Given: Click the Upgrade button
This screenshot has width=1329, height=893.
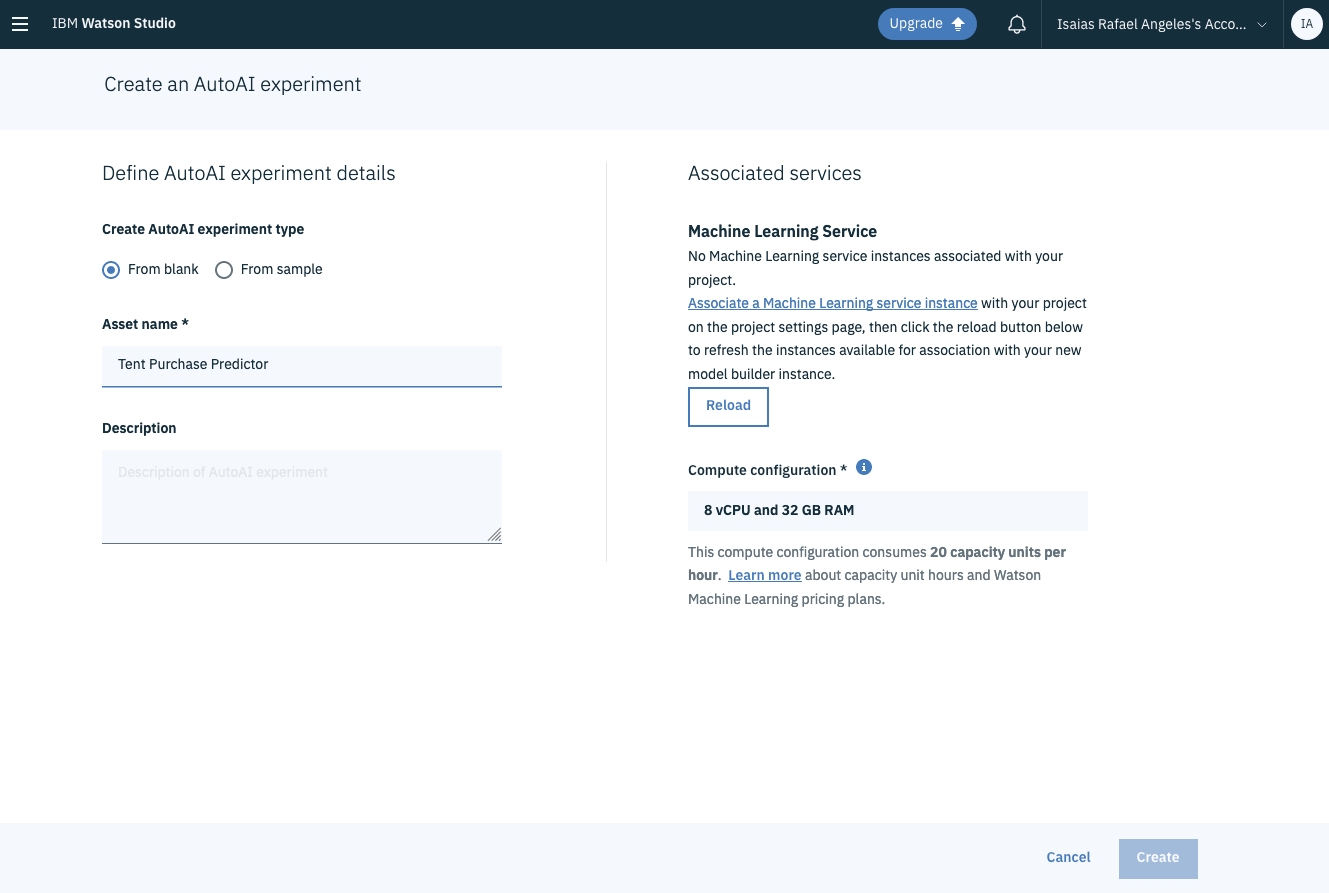Looking at the screenshot, I should coord(926,24).
